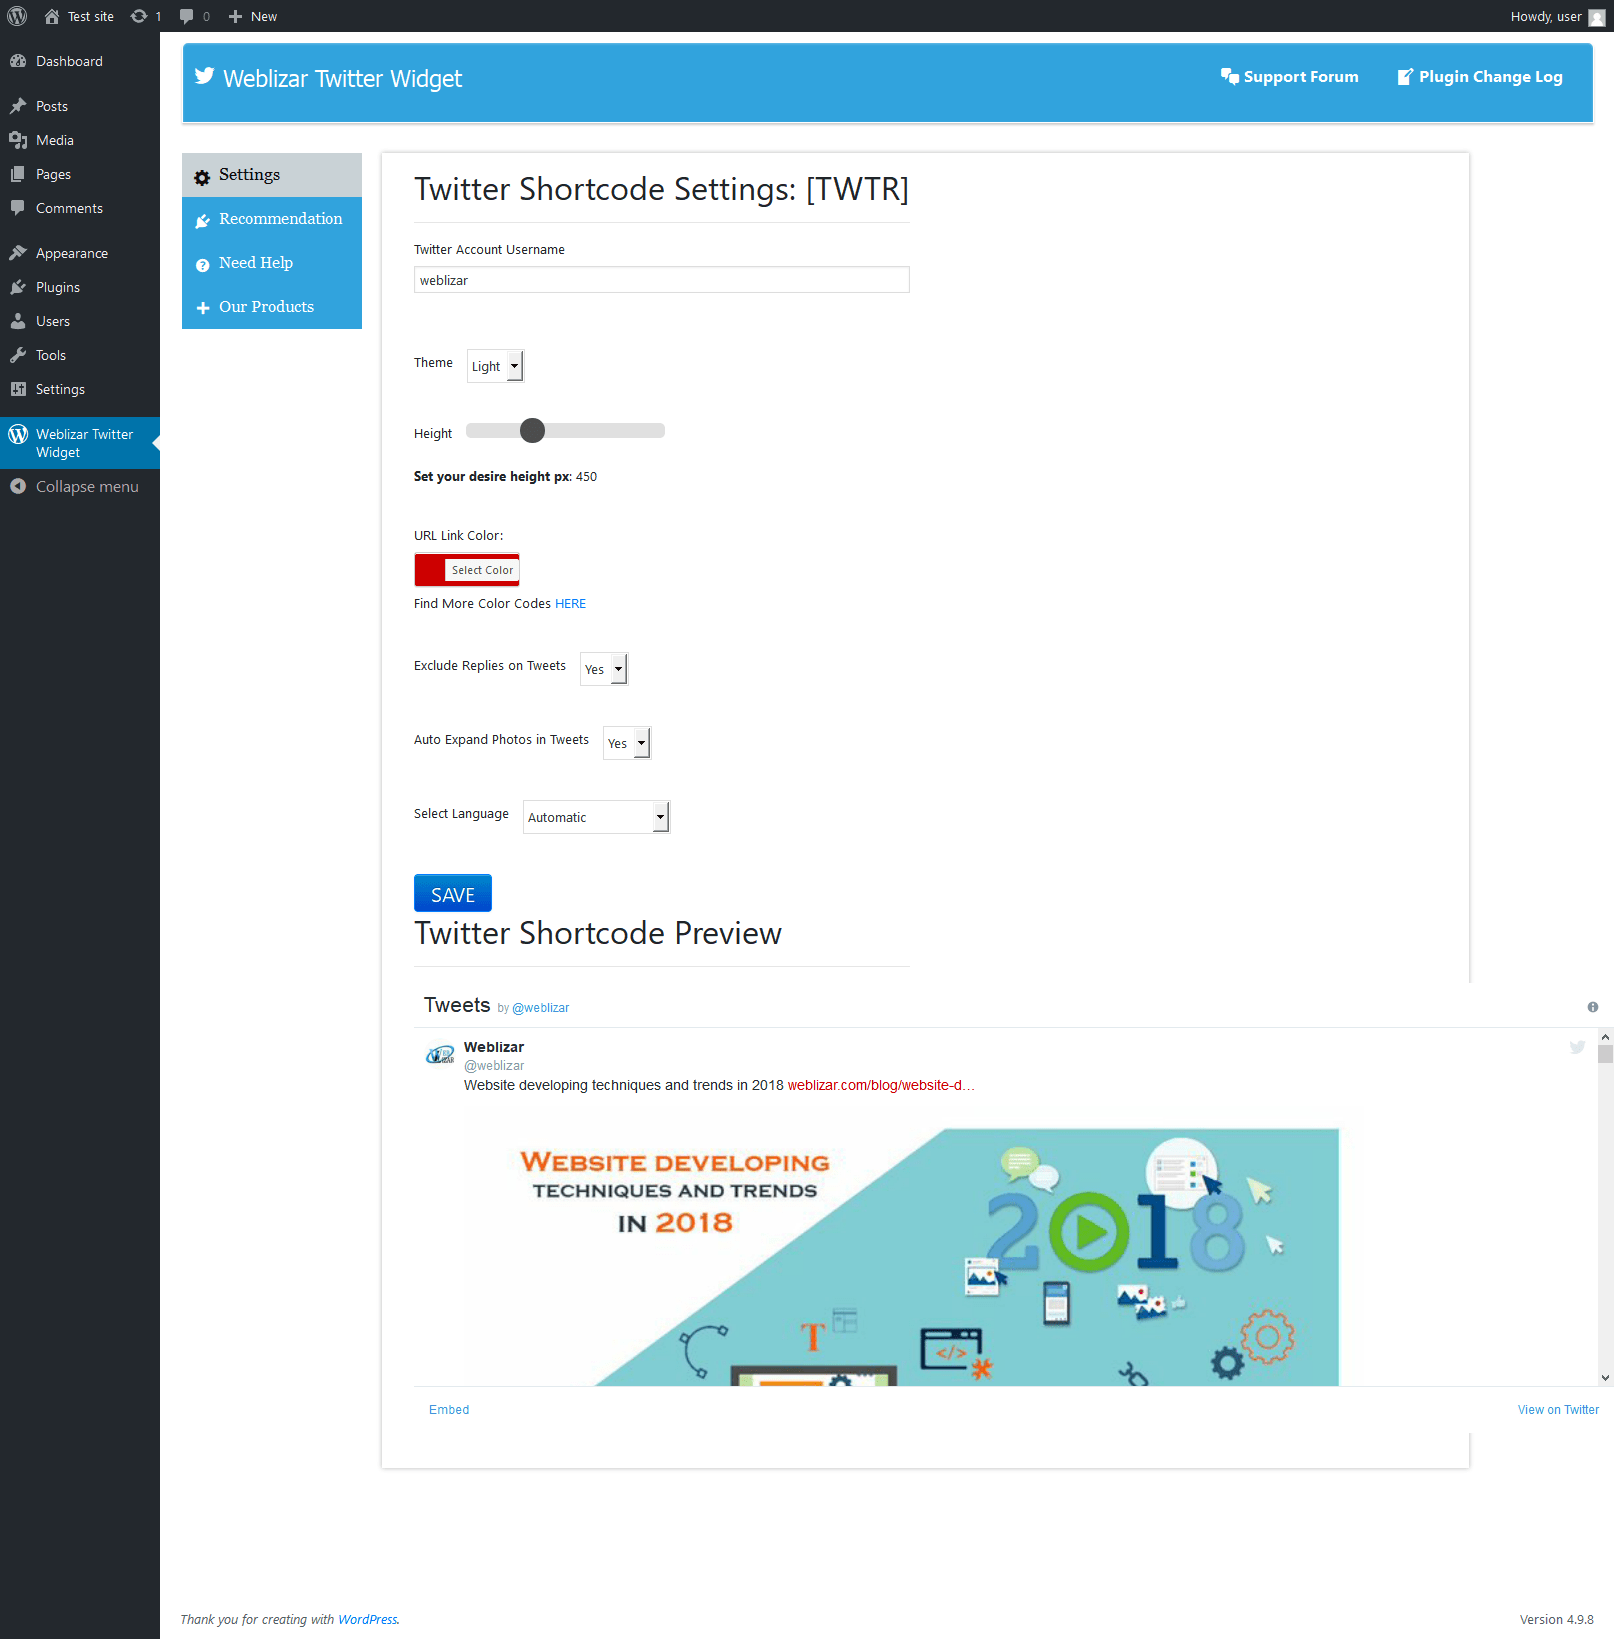1614x1639 pixels.
Task: Open the Select Language dropdown
Action: (x=596, y=817)
